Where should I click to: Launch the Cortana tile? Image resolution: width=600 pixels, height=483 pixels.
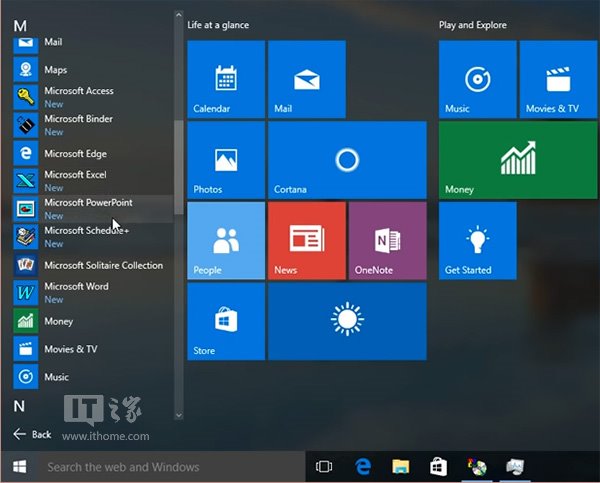coord(347,160)
